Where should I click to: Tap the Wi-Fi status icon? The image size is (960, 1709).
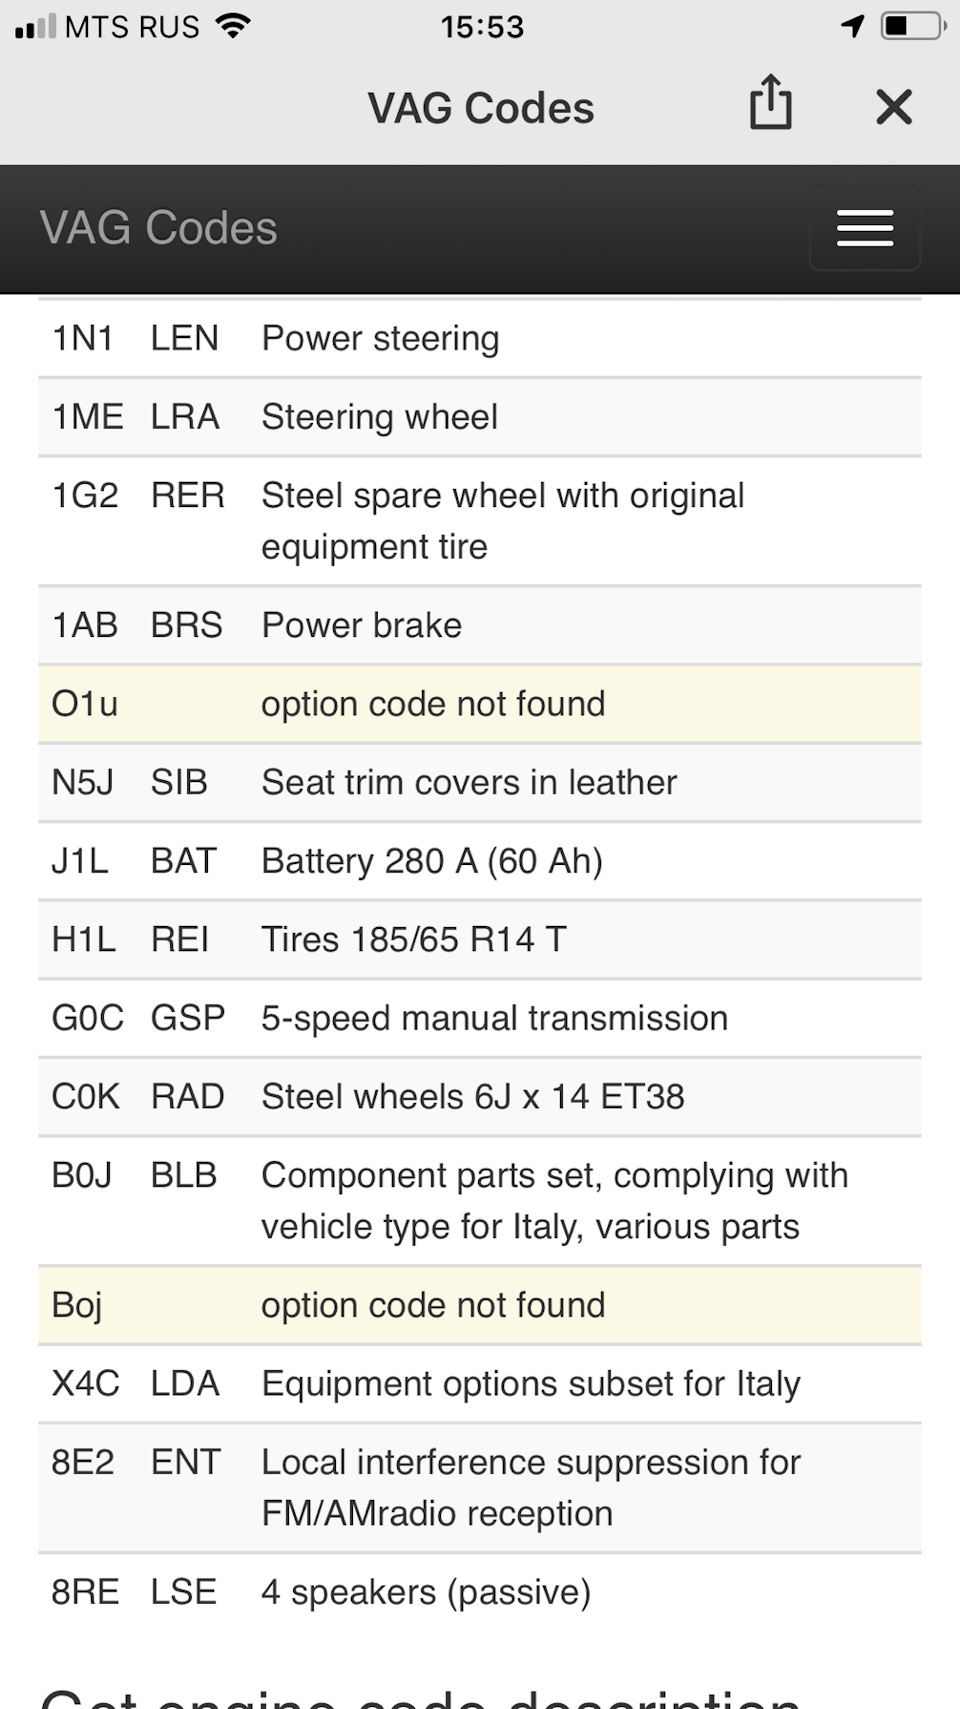[x=233, y=26]
